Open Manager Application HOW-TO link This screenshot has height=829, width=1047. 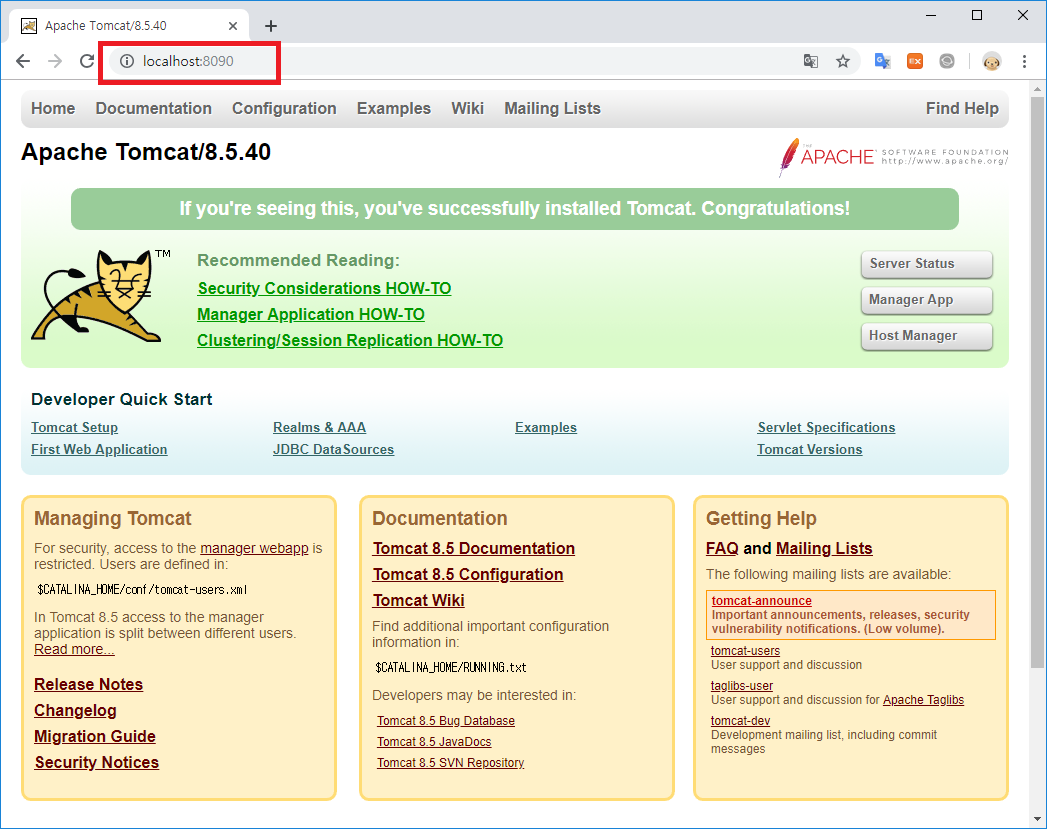[311, 314]
